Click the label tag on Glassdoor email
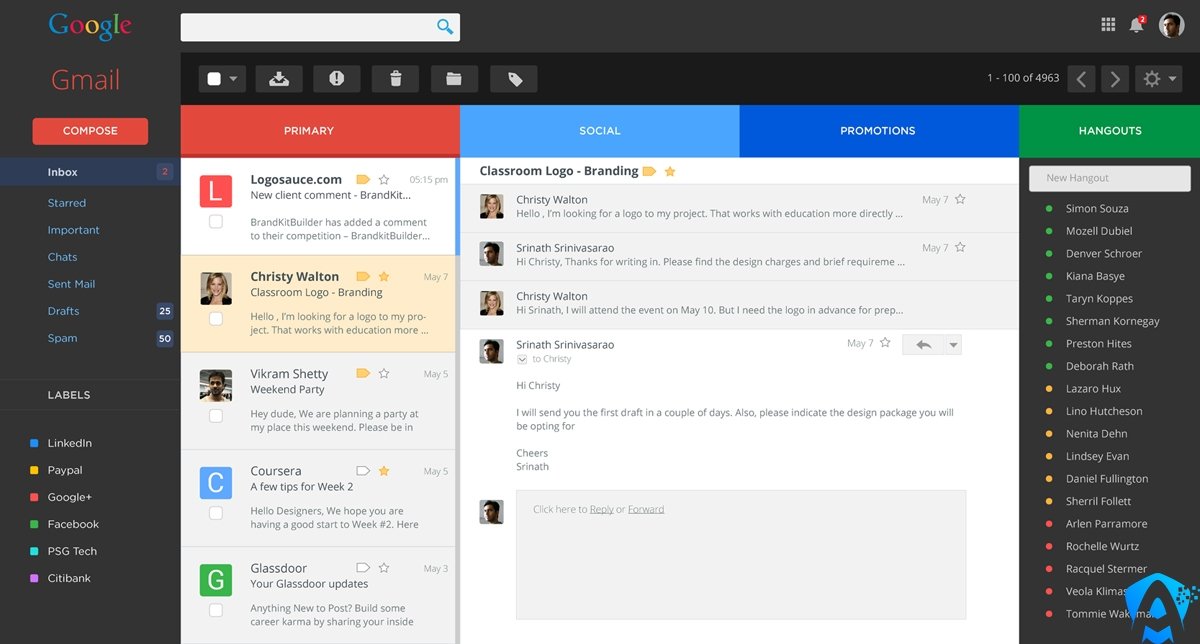The width and height of the screenshot is (1200, 644). [x=362, y=568]
